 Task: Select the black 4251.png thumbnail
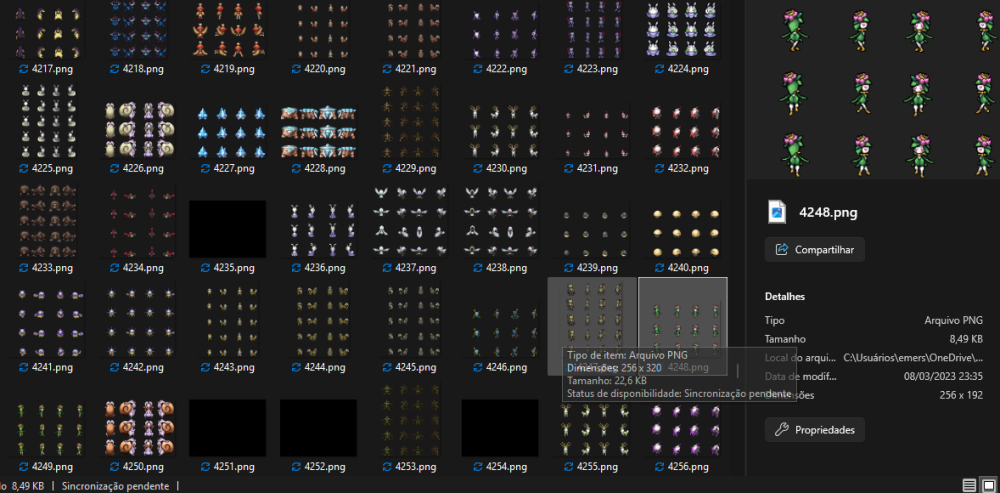pyautogui.click(x=228, y=429)
